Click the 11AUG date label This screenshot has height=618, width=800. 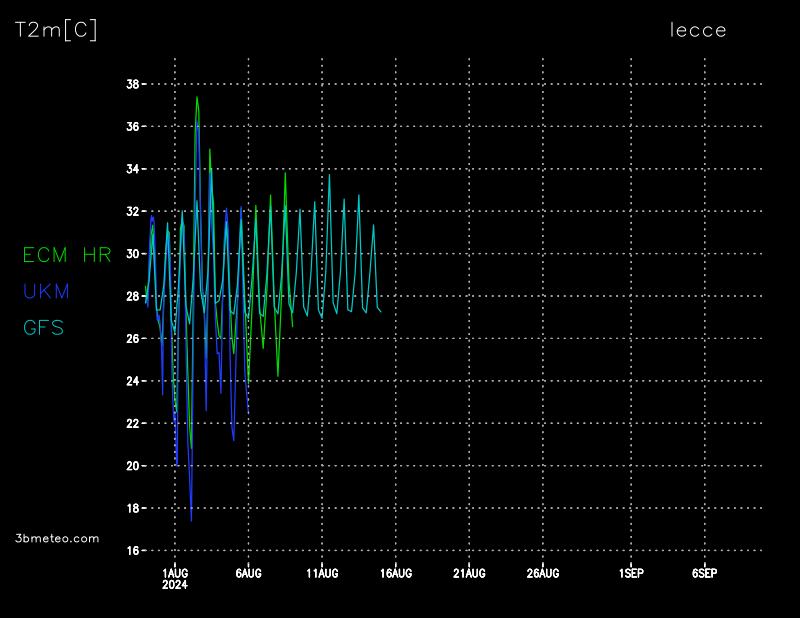coord(322,573)
